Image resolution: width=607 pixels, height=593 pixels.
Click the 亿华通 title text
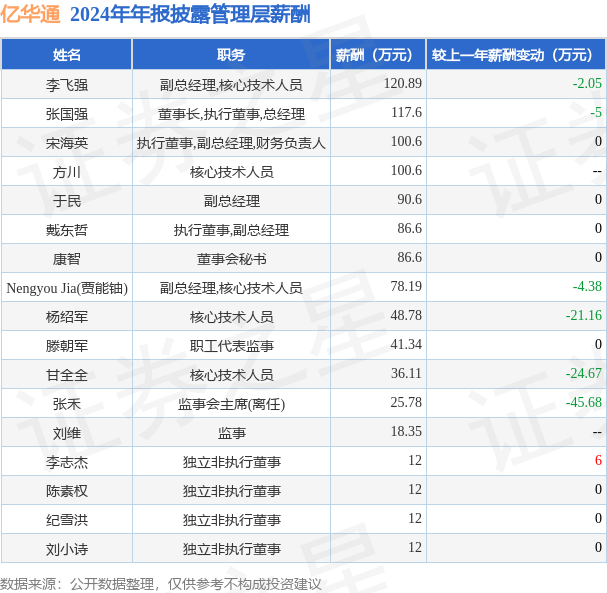30,15
